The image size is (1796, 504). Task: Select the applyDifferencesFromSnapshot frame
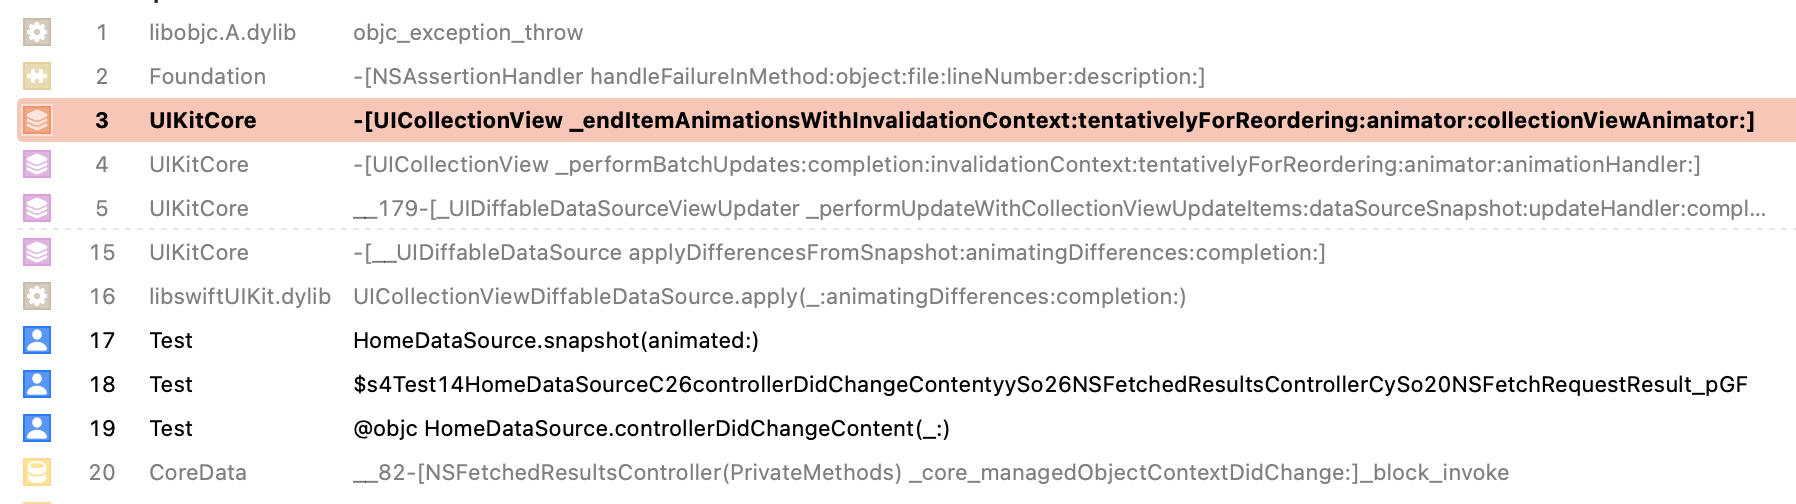tap(839, 252)
